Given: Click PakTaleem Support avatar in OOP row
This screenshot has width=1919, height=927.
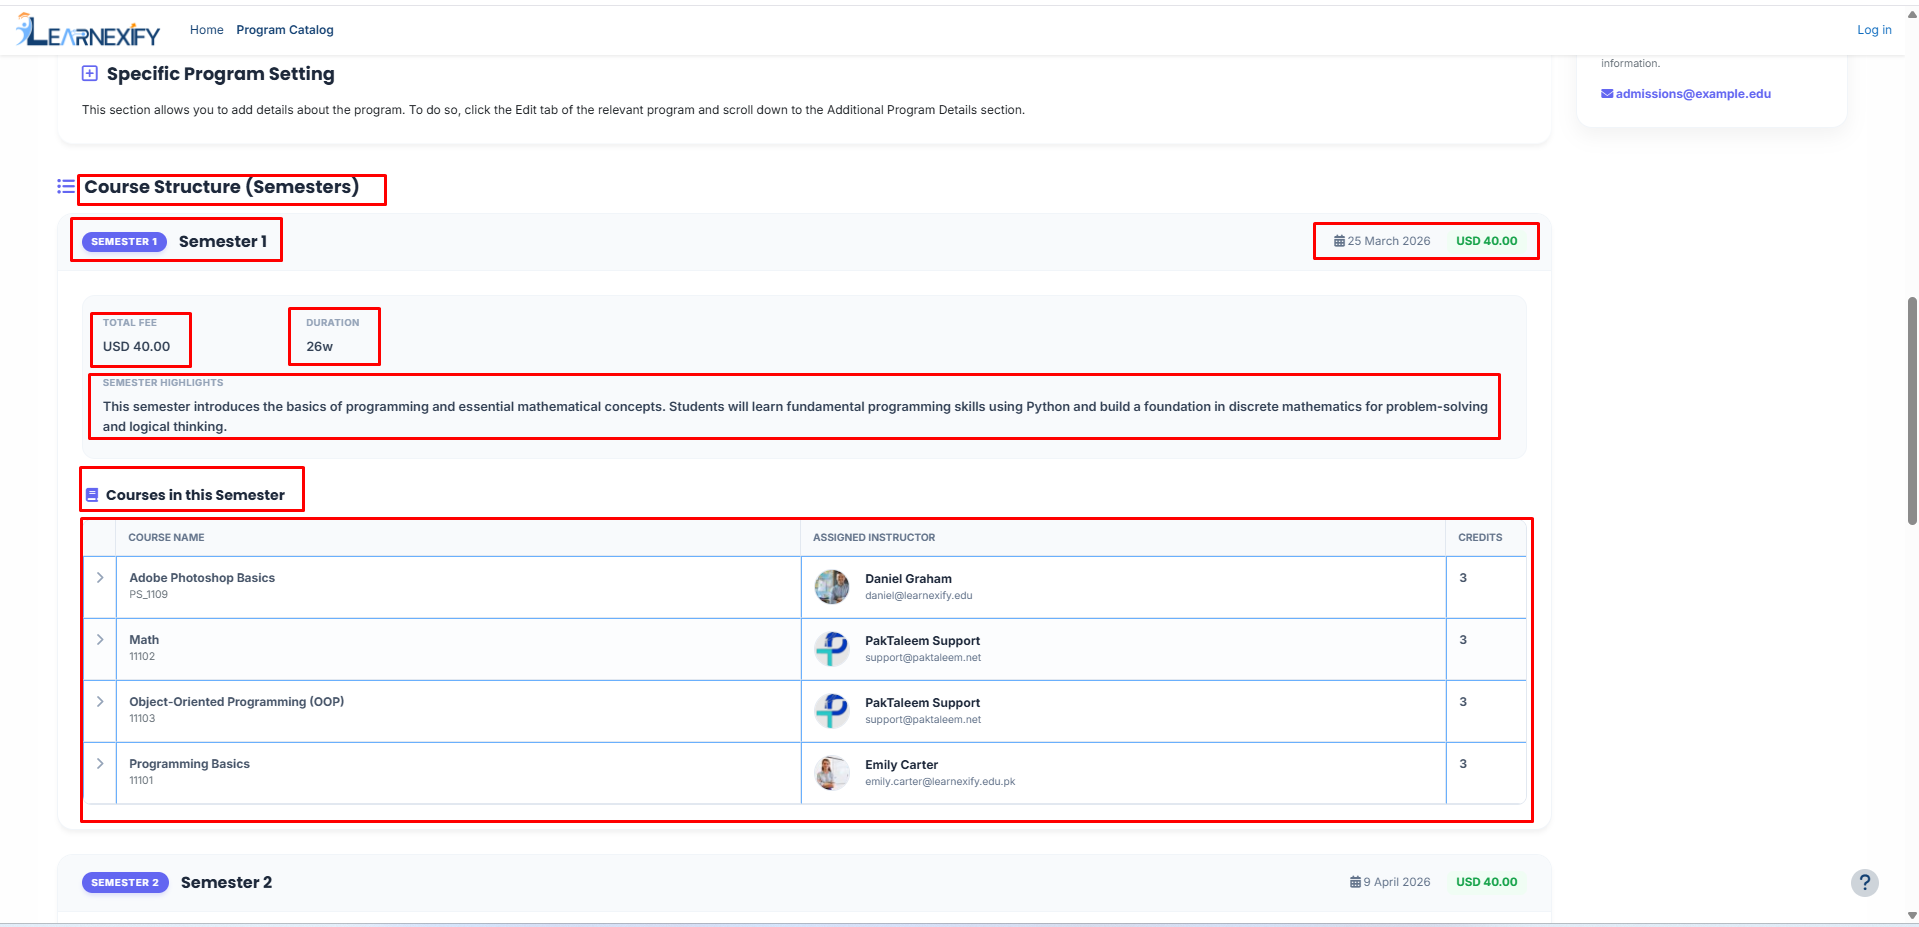Looking at the screenshot, I should point(832,711).
